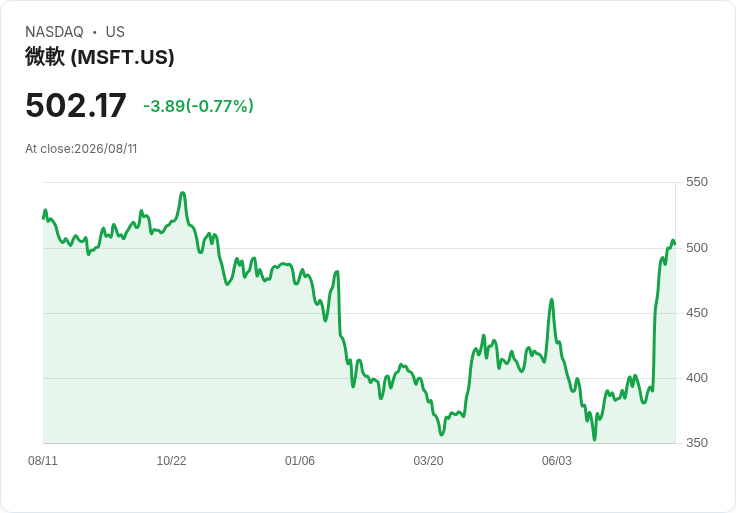Click the spike peak above the 06/03 label
Viewport: 736px width, 513px height.
(552, 299)
